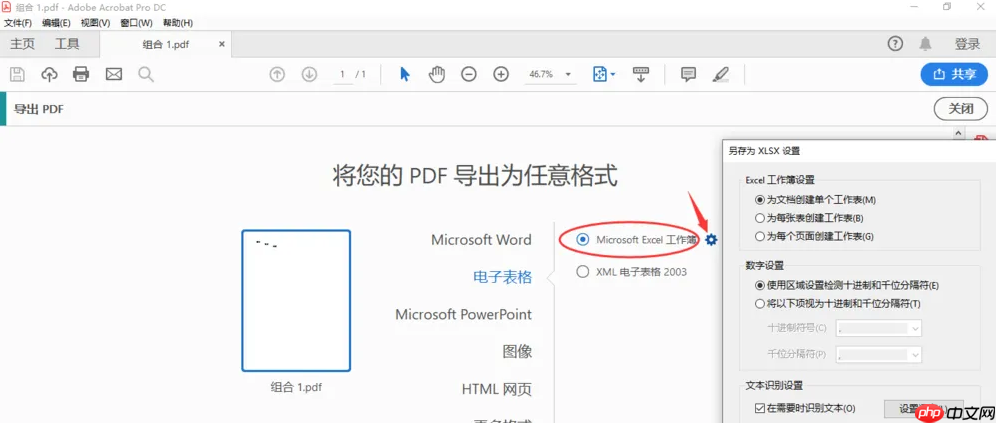This screenshot has width=996, height=423.
Task: Switch to 组合 1.pdf document tab
Action: click(x=166, y=44)
